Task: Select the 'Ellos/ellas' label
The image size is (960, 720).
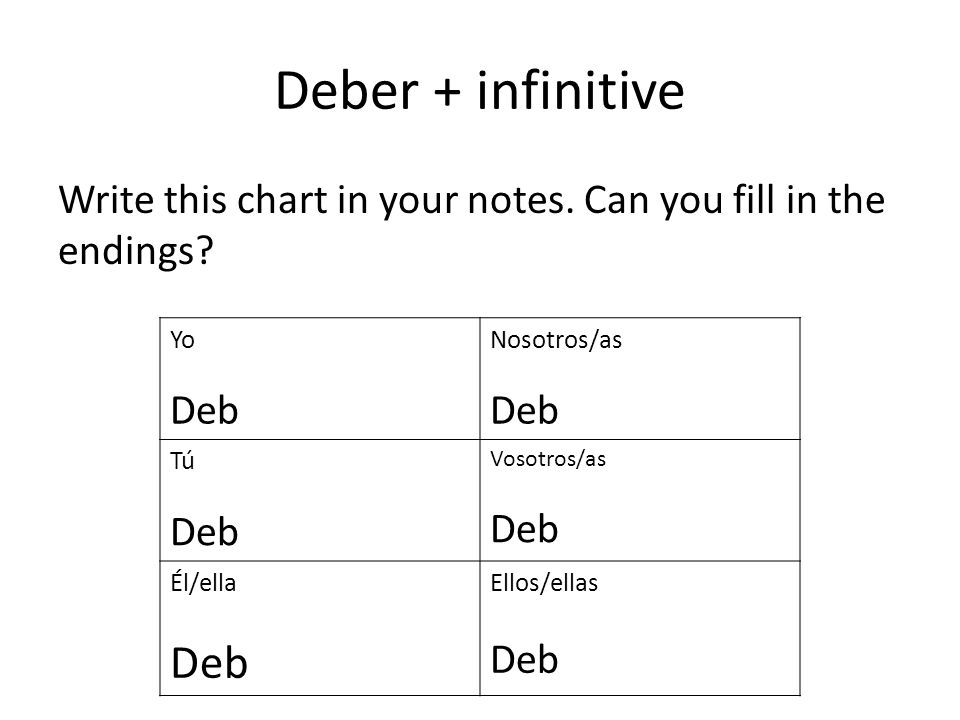Action: (544, 583)
